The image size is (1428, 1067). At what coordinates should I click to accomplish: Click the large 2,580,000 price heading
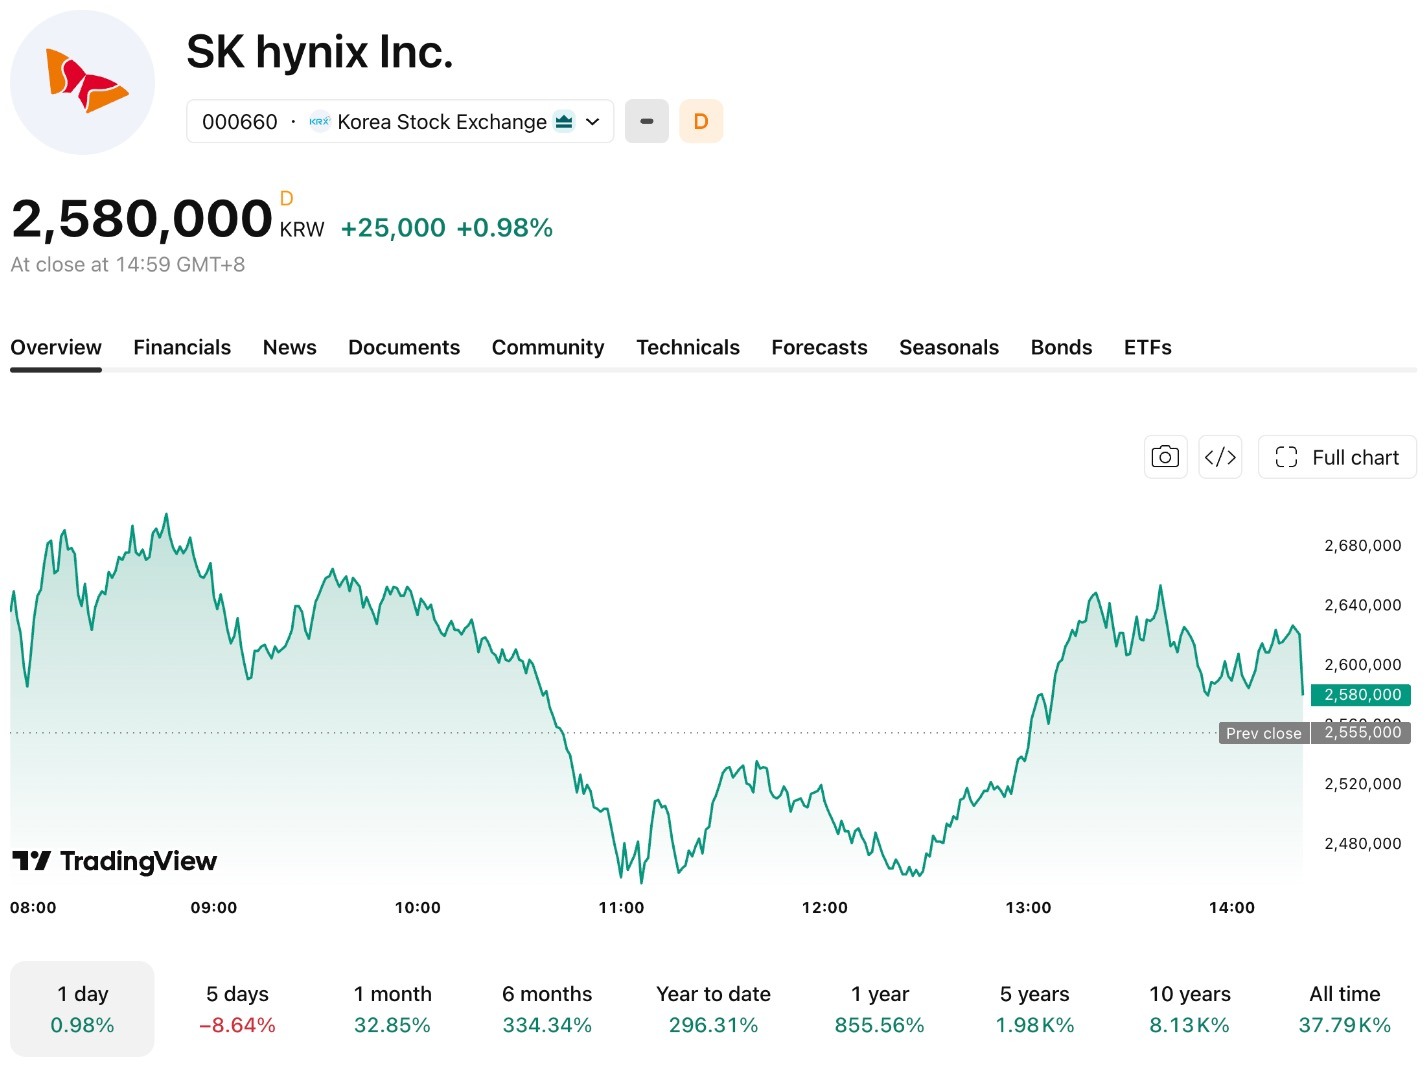point(142,219)
